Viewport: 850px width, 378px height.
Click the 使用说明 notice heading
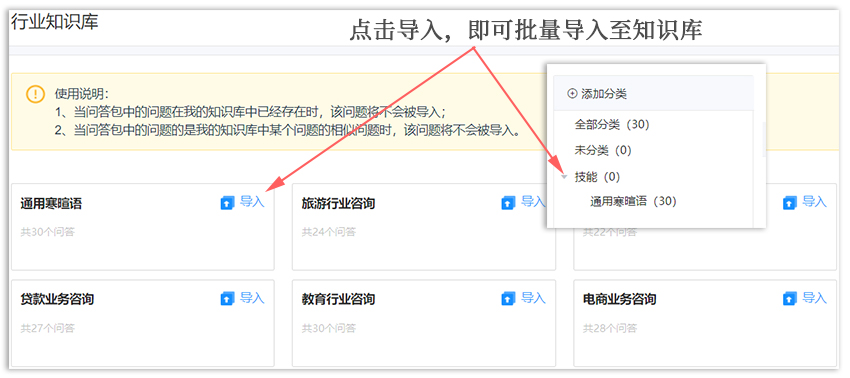pyautogui.click(x=81, y=93)
